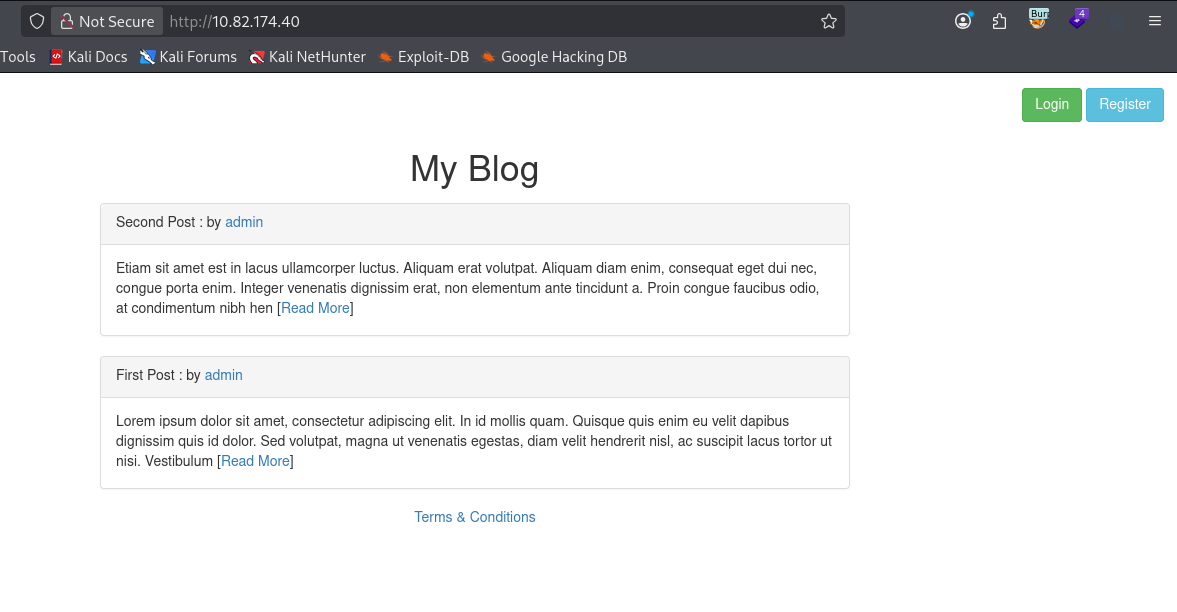Viewport: 1177px width, 612px height.
Task: Click the Exploit-DB bookmark favicon
Action: coord(386,57)
